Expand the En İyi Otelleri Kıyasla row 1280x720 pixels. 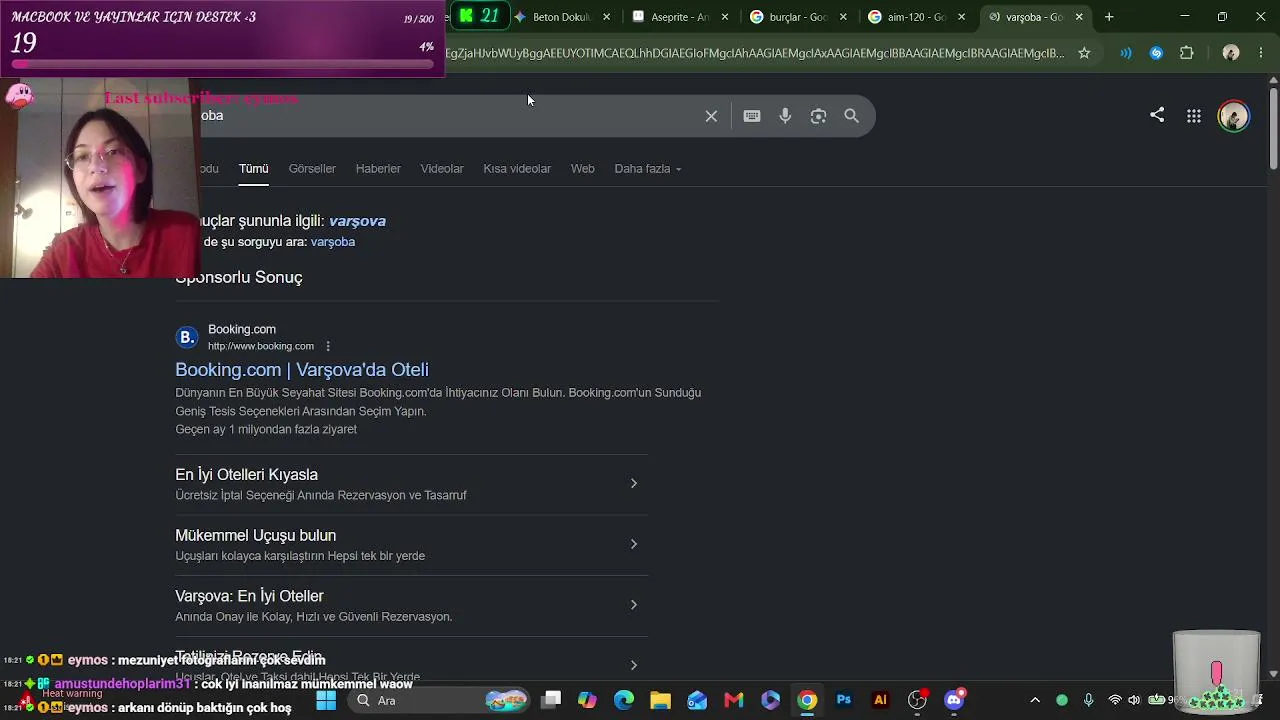tap(633, 484)
